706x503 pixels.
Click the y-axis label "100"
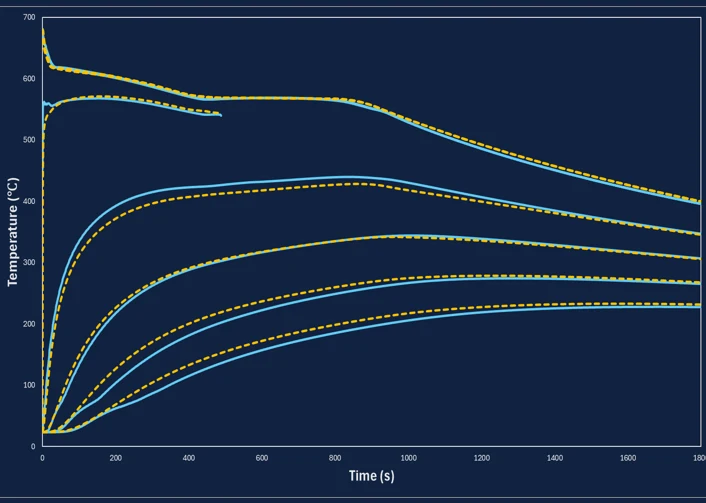click(29, 385)
